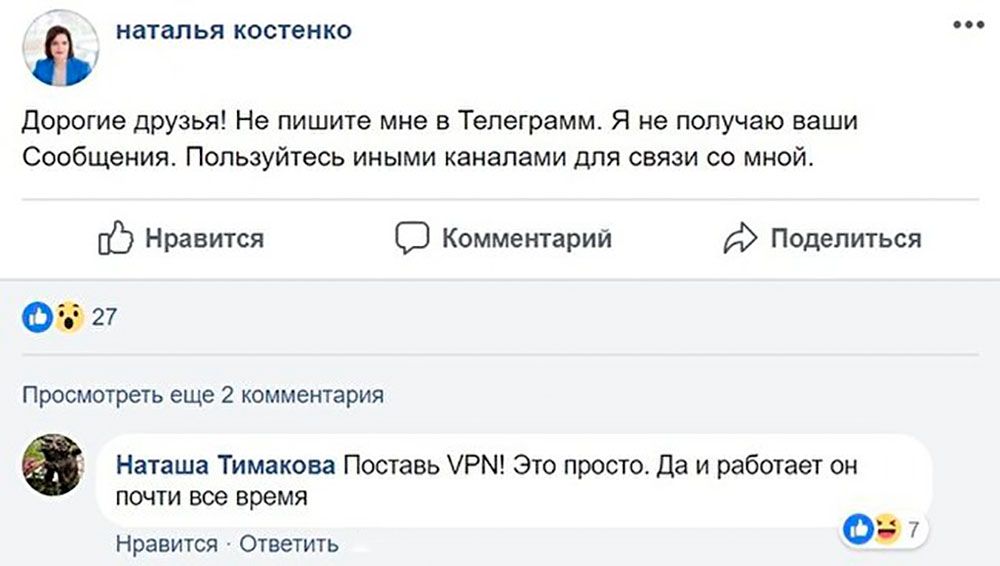View the 7 comment reactions count

[x=913, y=528]
